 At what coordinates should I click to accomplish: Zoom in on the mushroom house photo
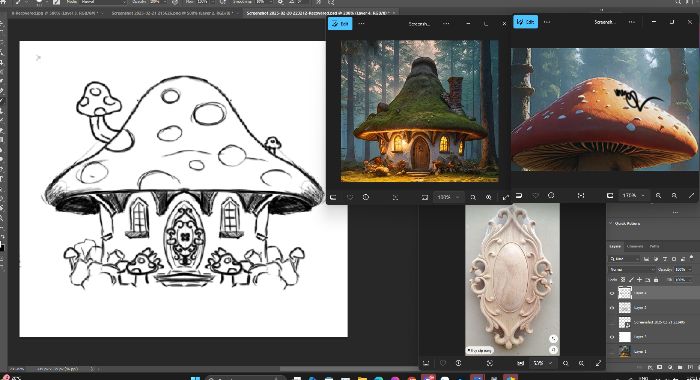(489, 197)
